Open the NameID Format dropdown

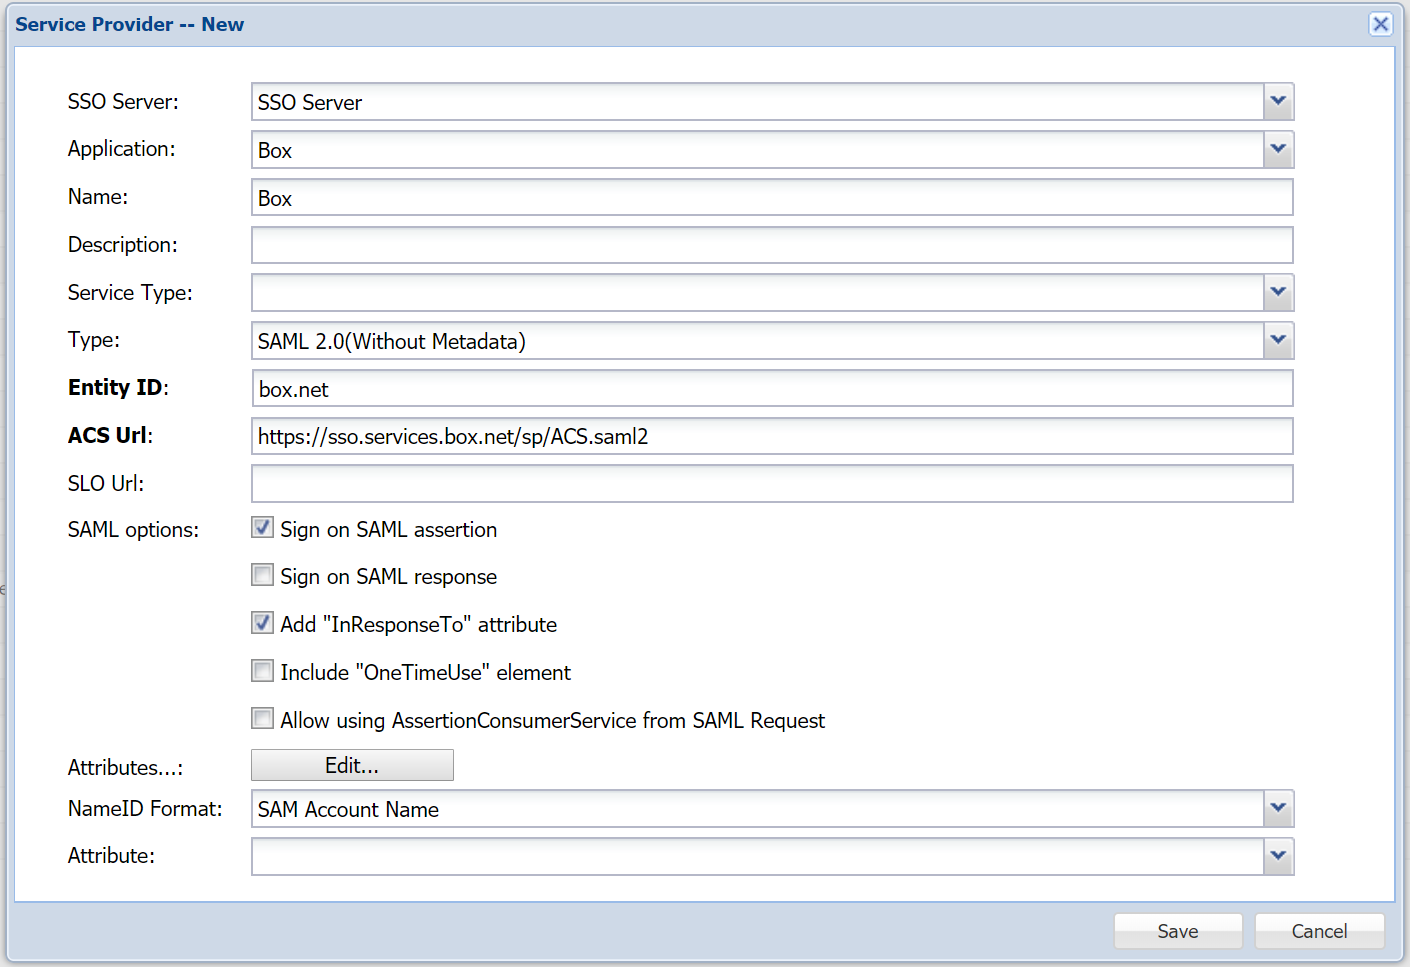point(1278,809)
